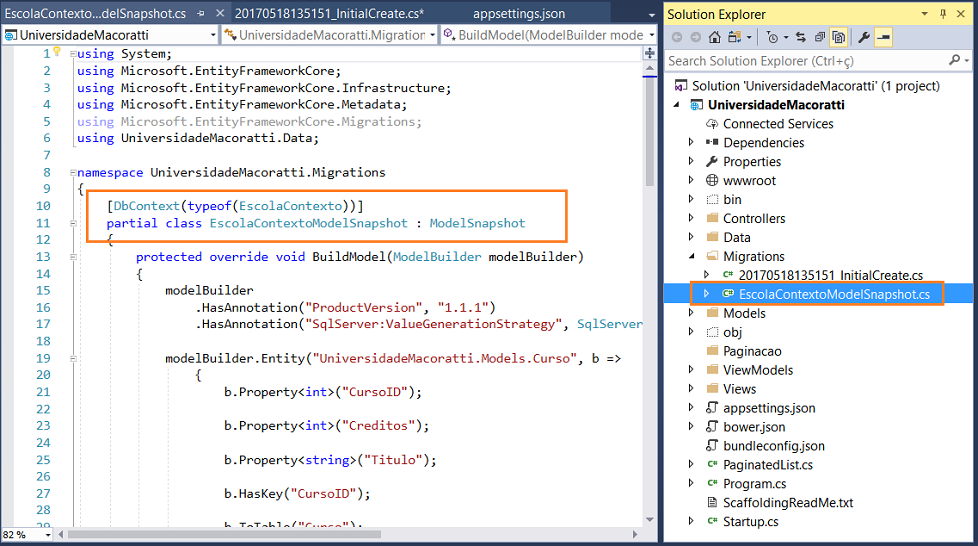Image resolution: width=978 pixels, height=546 pixels.
Task: Collapse the EscolaContextoModelSnapshot class outline
Action: pyautogui.click(x=73, y=223)
